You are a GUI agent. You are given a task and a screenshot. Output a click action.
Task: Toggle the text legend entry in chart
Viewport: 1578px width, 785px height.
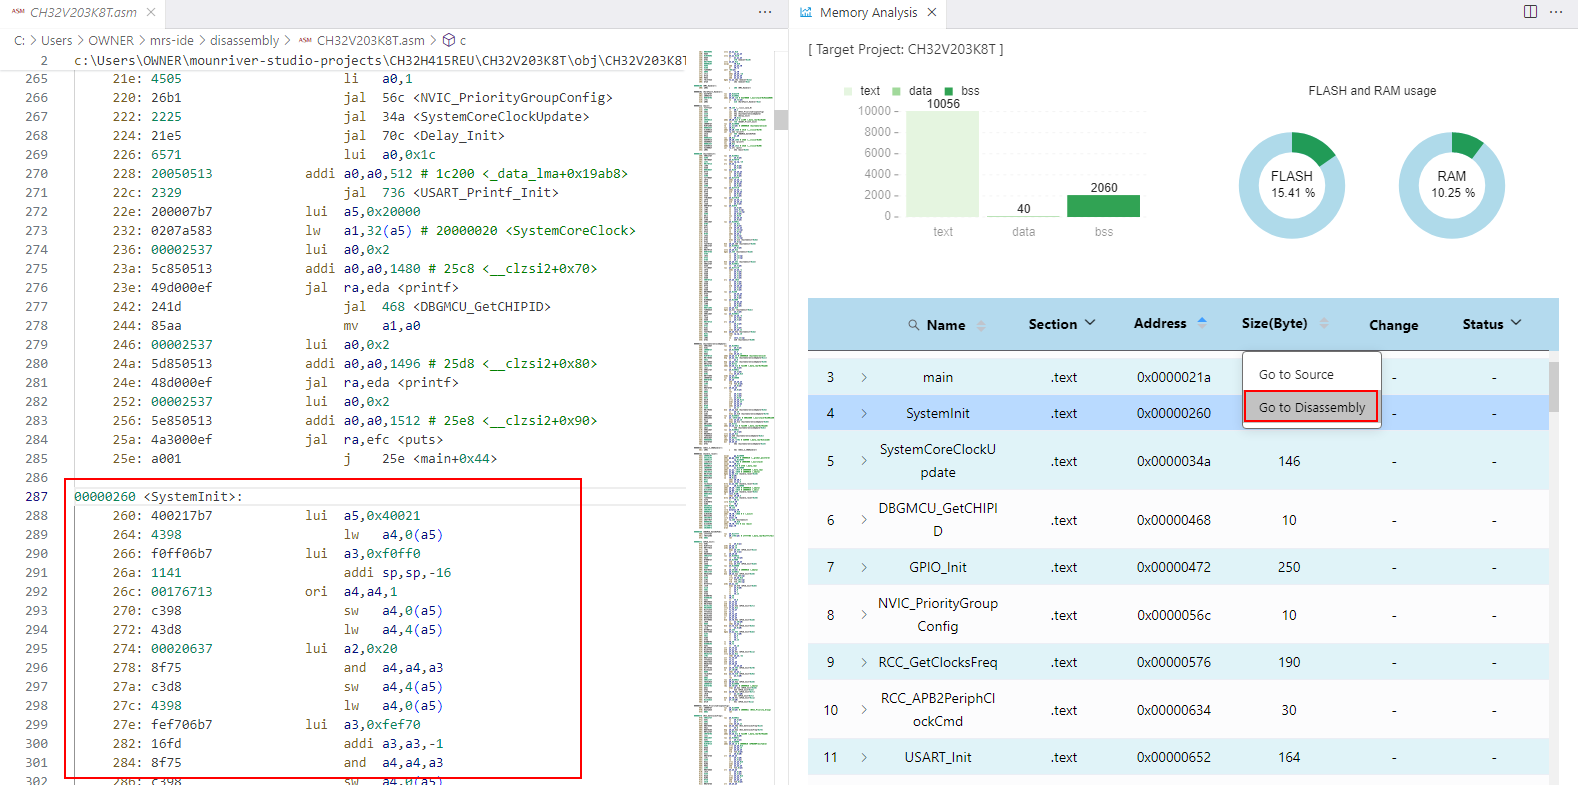click(x=862, y=91)
